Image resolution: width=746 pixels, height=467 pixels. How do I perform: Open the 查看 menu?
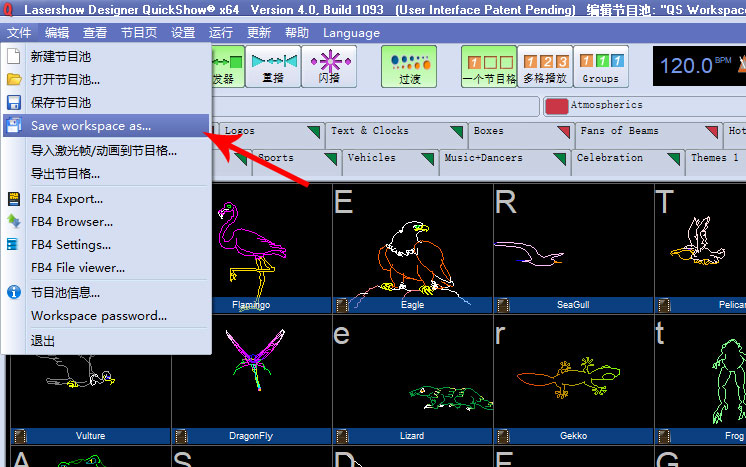(95, 33)
